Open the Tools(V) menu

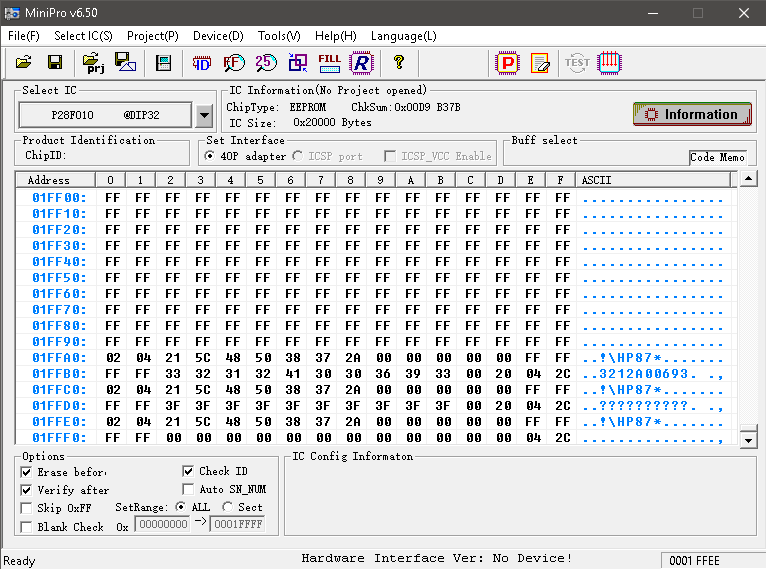279,36
